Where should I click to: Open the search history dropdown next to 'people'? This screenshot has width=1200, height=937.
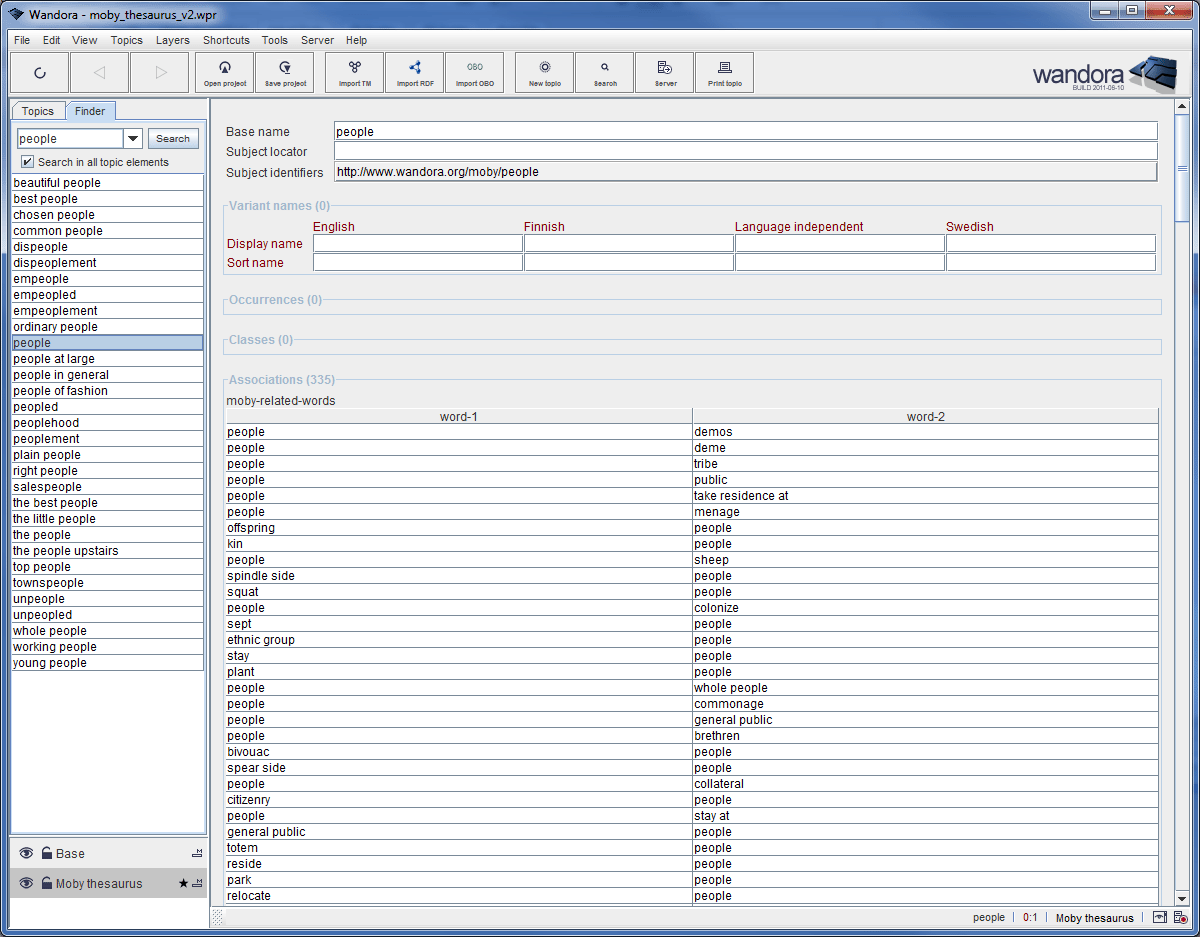coord(133,138)
